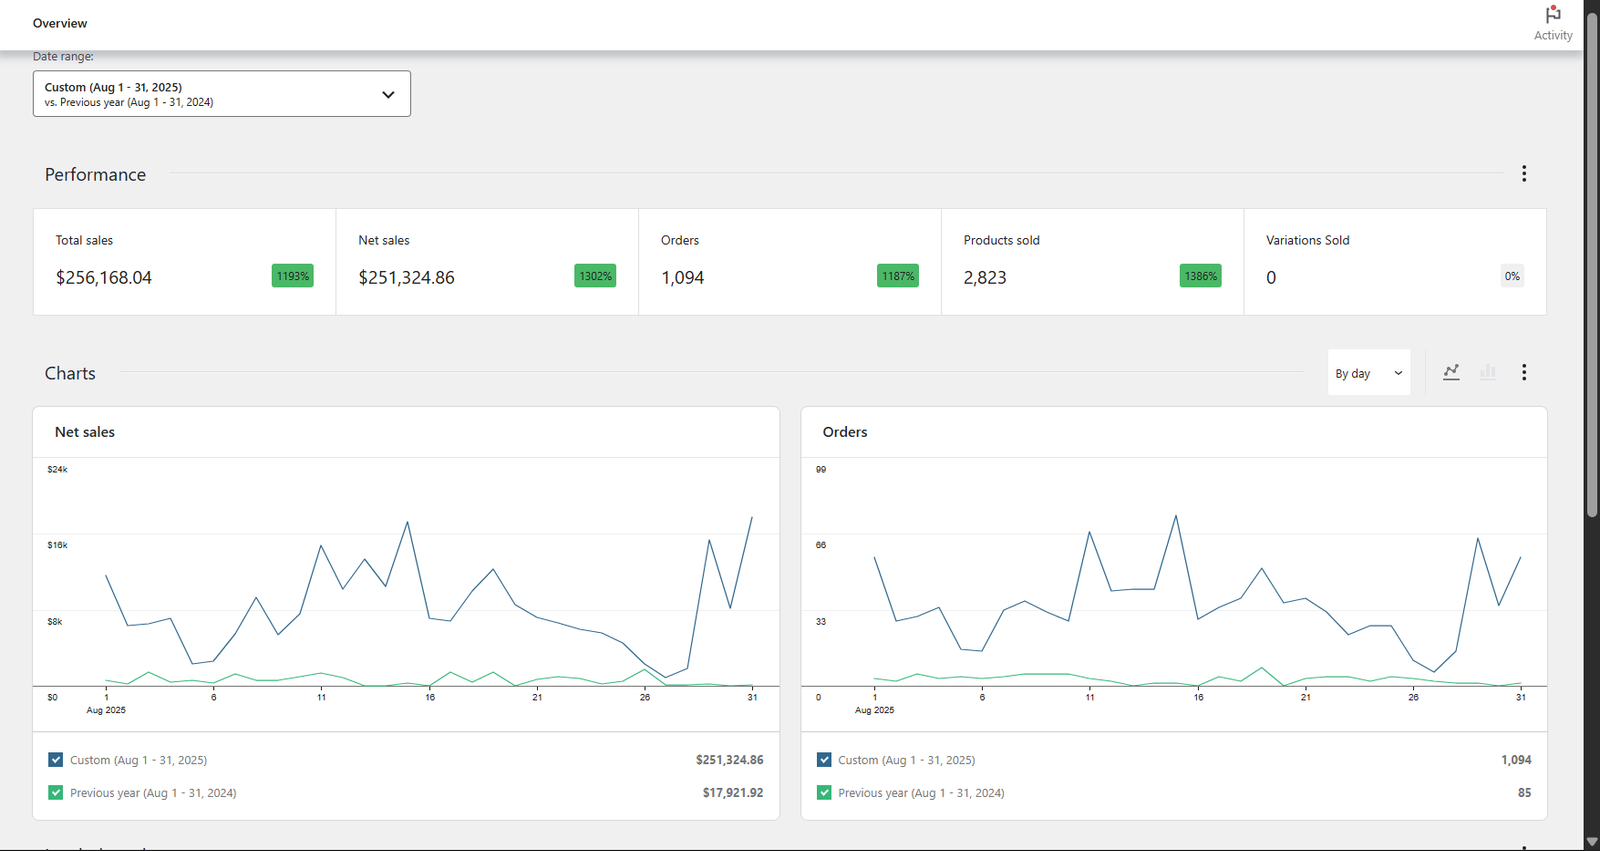
Task: Toggle Custom 2025 checkbox in Orders chart
Action: click(x=824, y=760)
